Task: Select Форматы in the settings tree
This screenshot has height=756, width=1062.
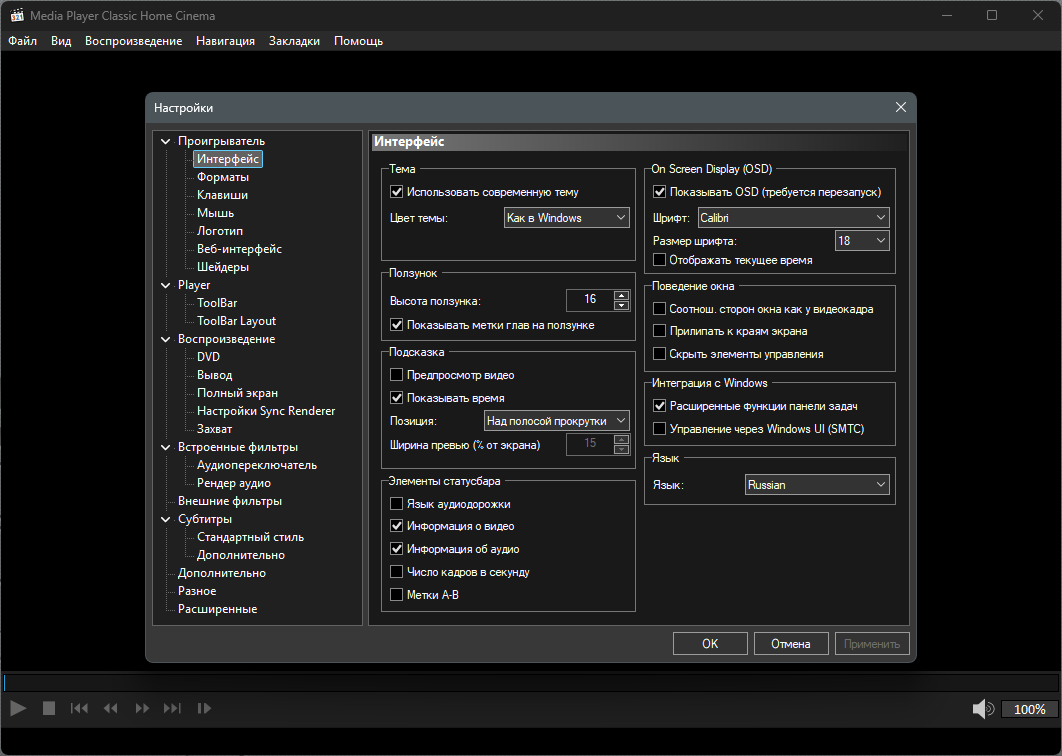Action: [x=223, y=177]
